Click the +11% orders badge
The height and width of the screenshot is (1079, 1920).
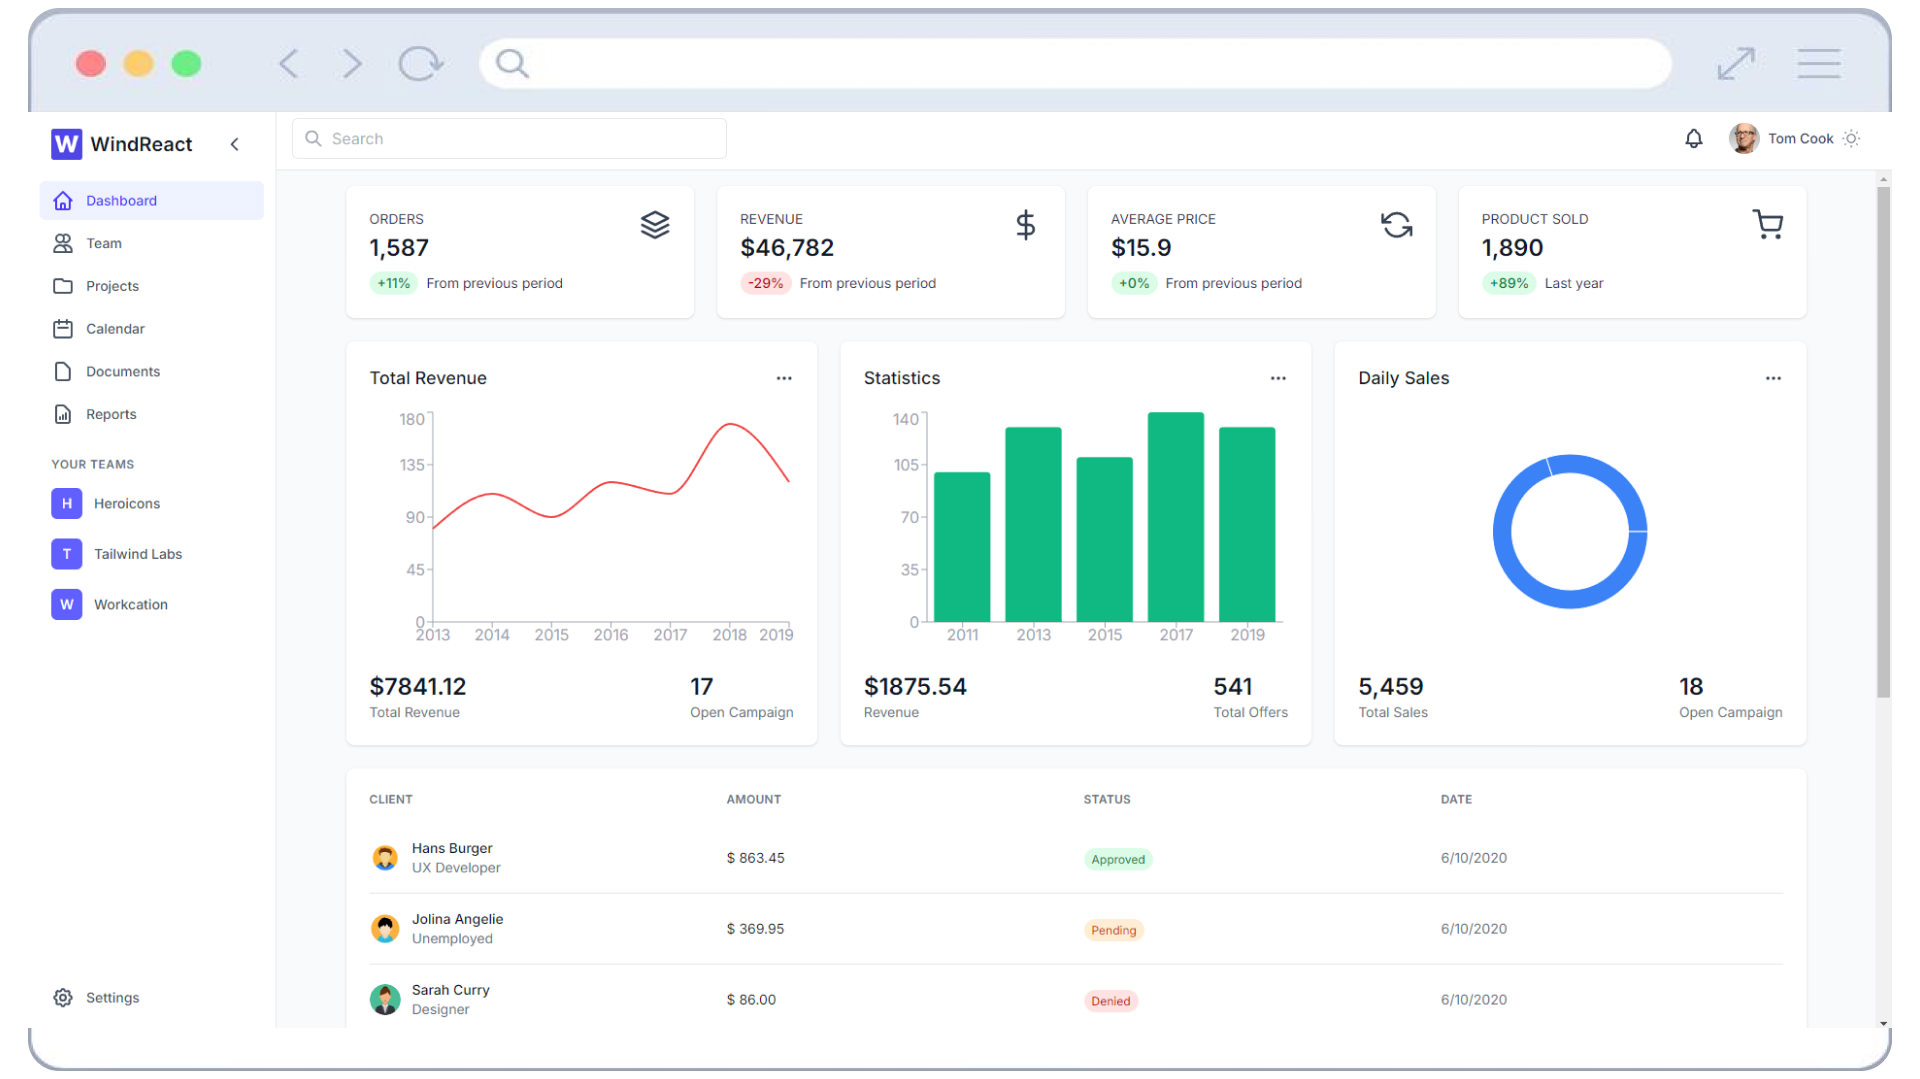(x=394, y=283)
